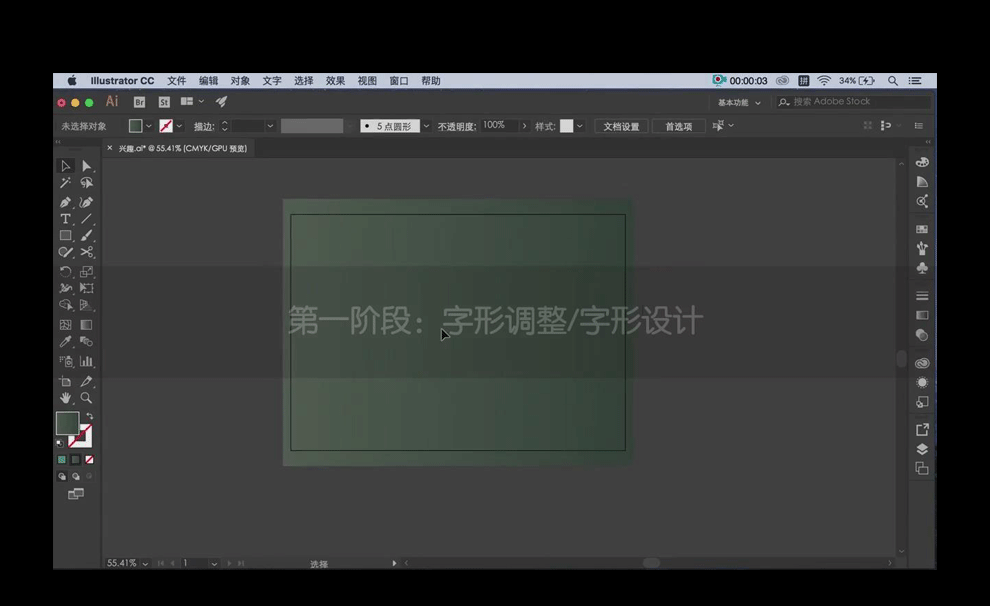990x606 pixels.
Task: Open fill swatch dropdown in control bar
Action: click(x=149, y=126)
